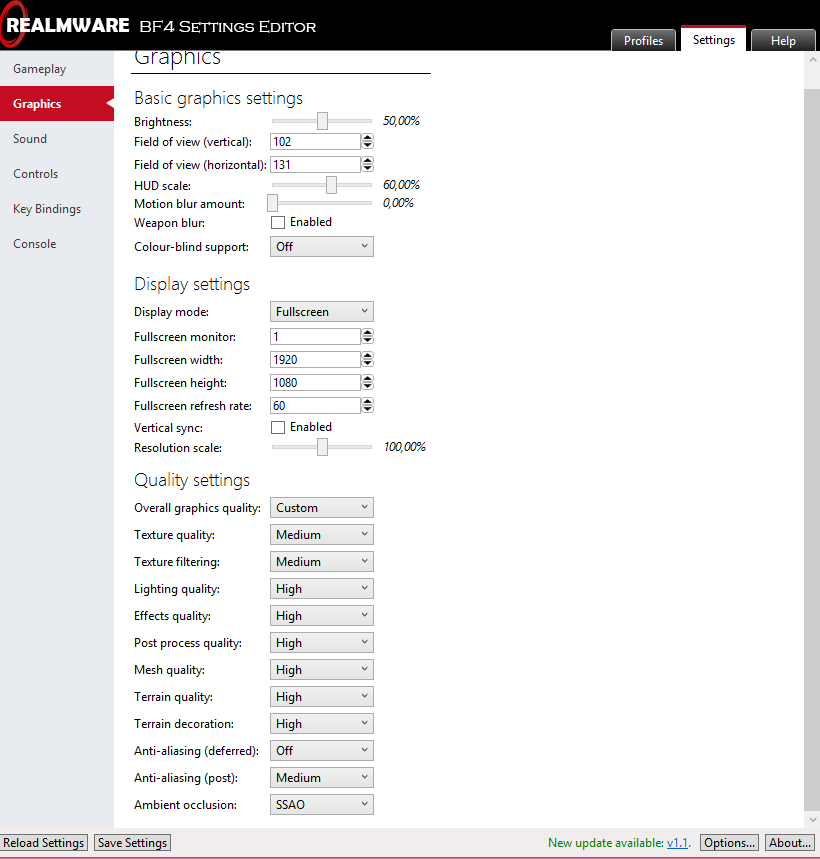The width and height of the screenshot is (820, 859).
Task: Open the Profiles tab
Action: [x=643, y=41]
